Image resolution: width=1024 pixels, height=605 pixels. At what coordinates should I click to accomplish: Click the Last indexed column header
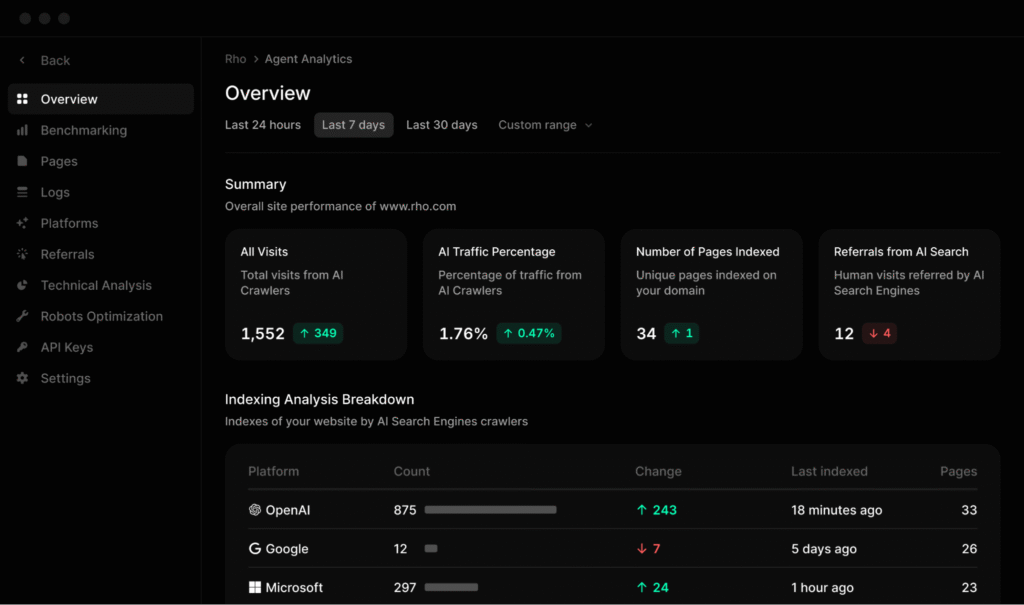click(x=829, y=471)
